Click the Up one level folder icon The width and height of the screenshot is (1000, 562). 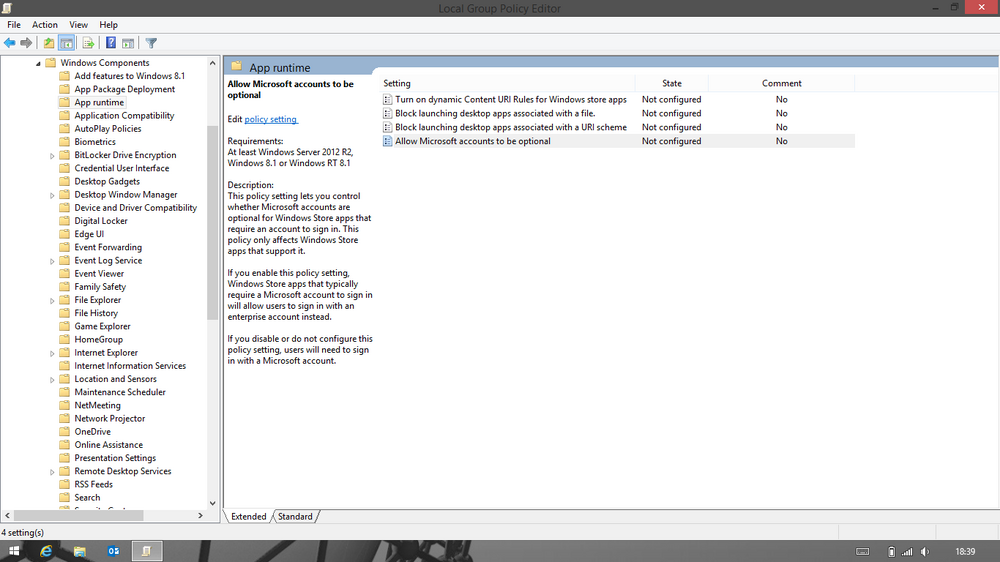(x=48, y=43)
